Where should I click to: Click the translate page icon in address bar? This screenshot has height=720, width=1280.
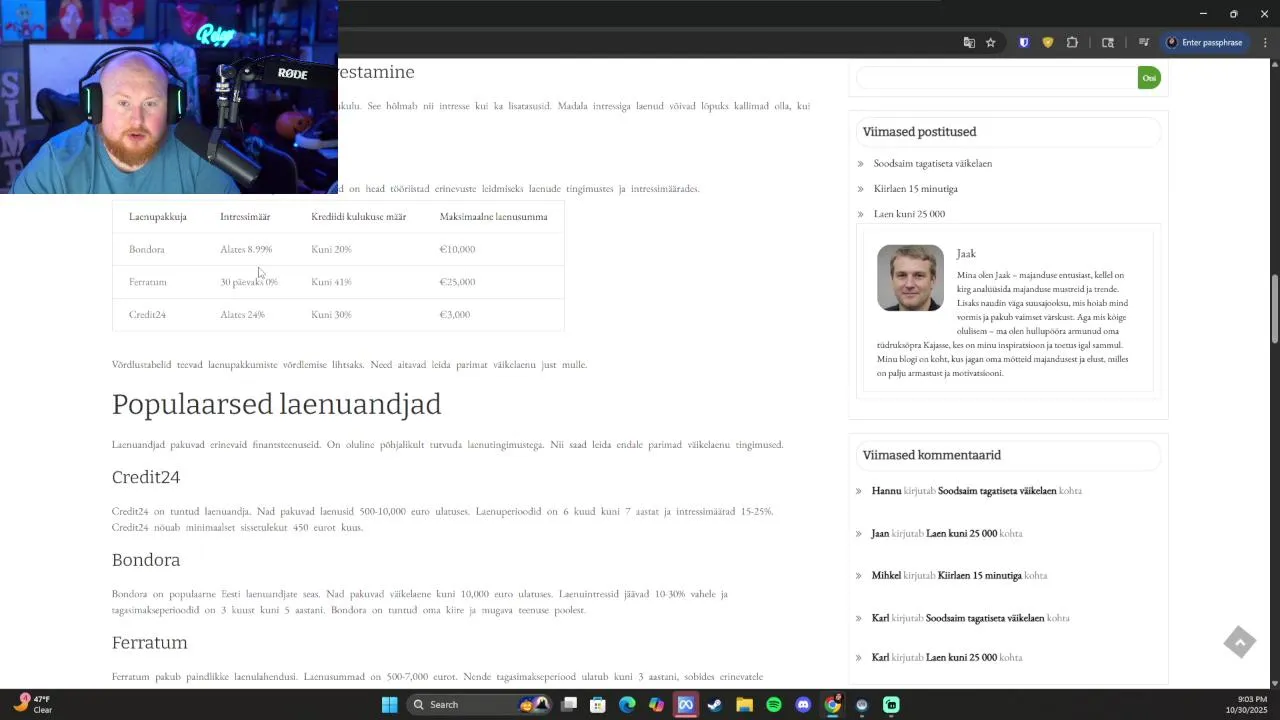tap(968, 42)
